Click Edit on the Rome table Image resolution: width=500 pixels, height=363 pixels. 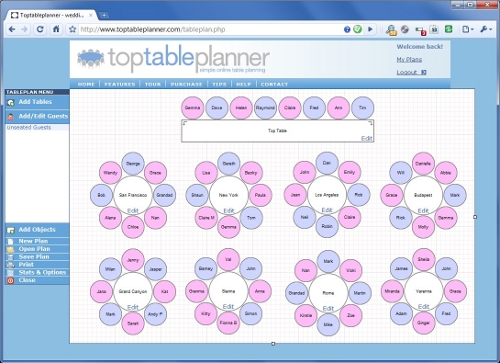[x=328, y=308]
